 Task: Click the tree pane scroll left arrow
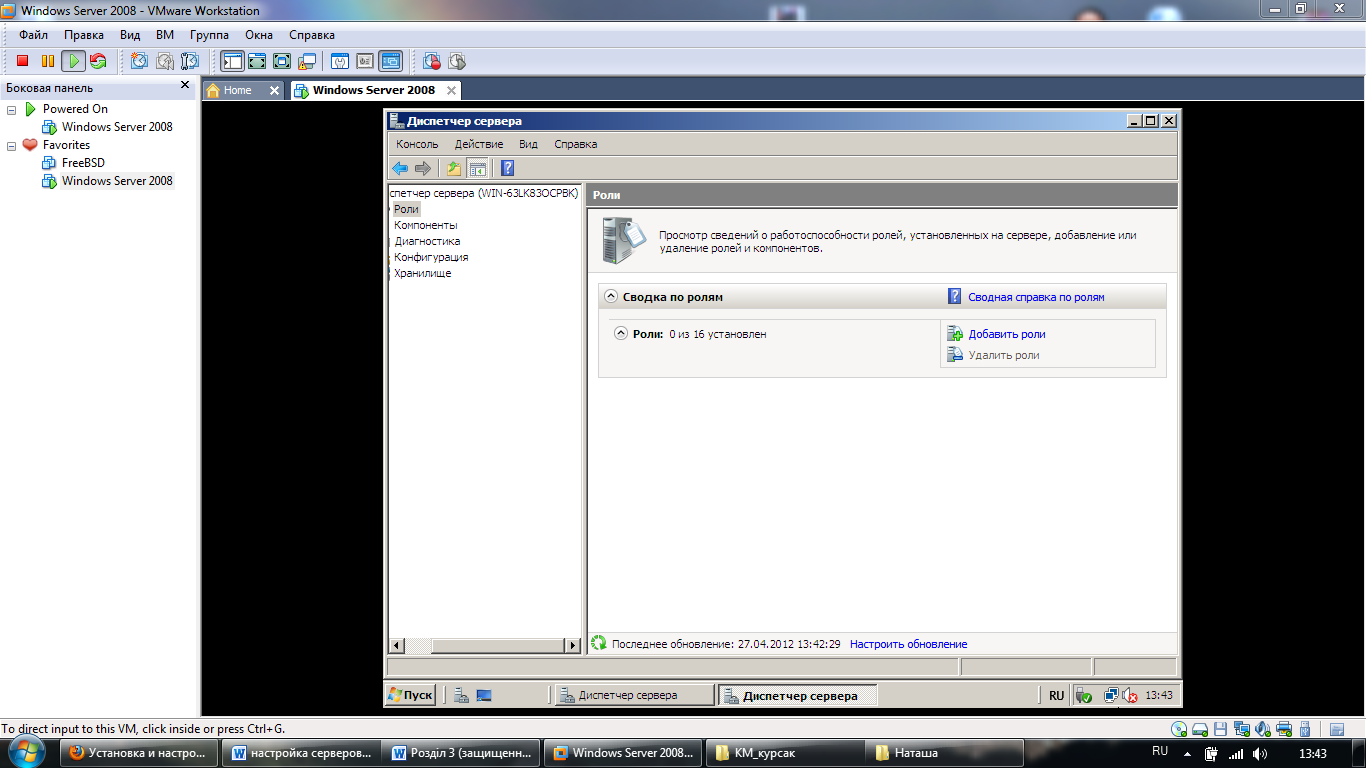tap(396, 646)
